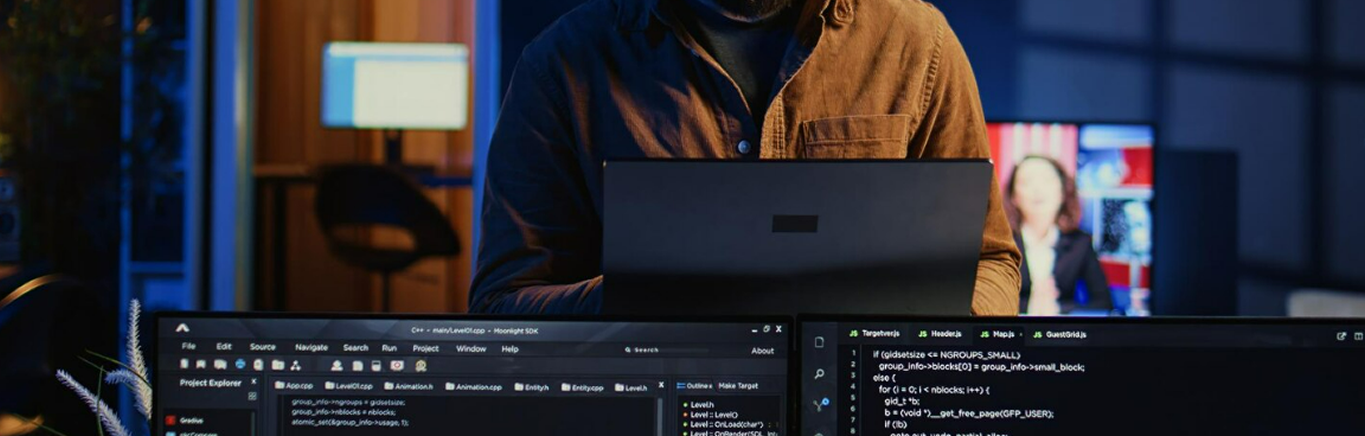The width and height of the screenshot is (1365, 436).
Task: Click the new document icon in Moonlight SDK toolbar
Action: pyautogui.click(x=184, y=365)
